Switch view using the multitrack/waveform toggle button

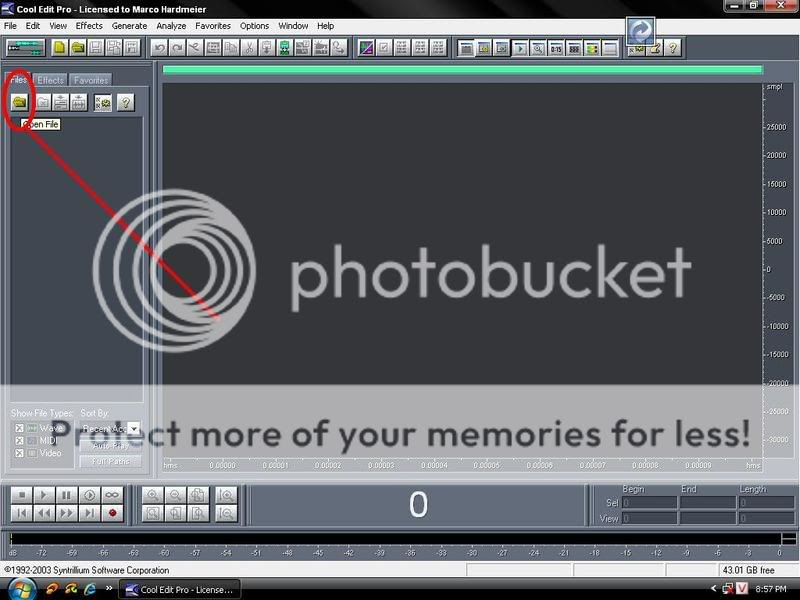(x=26, y=48)
